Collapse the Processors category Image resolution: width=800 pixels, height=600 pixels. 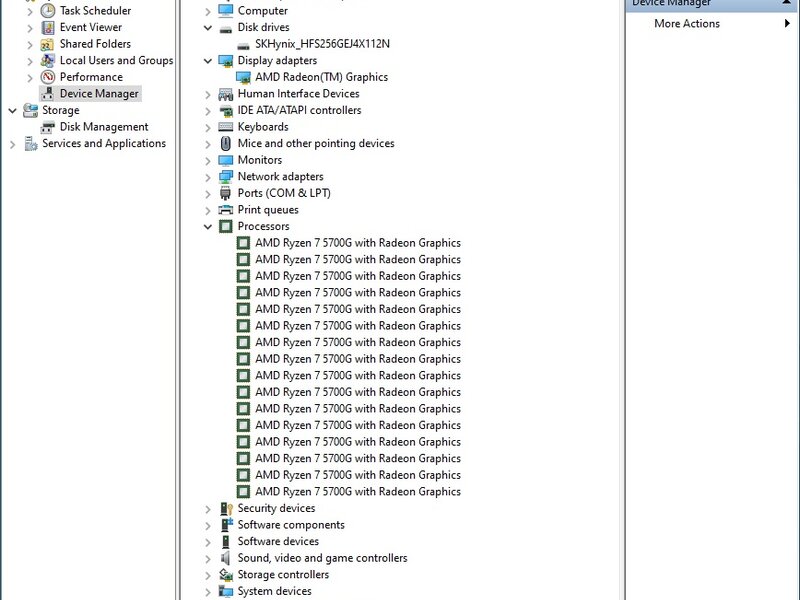coord(208,227)
